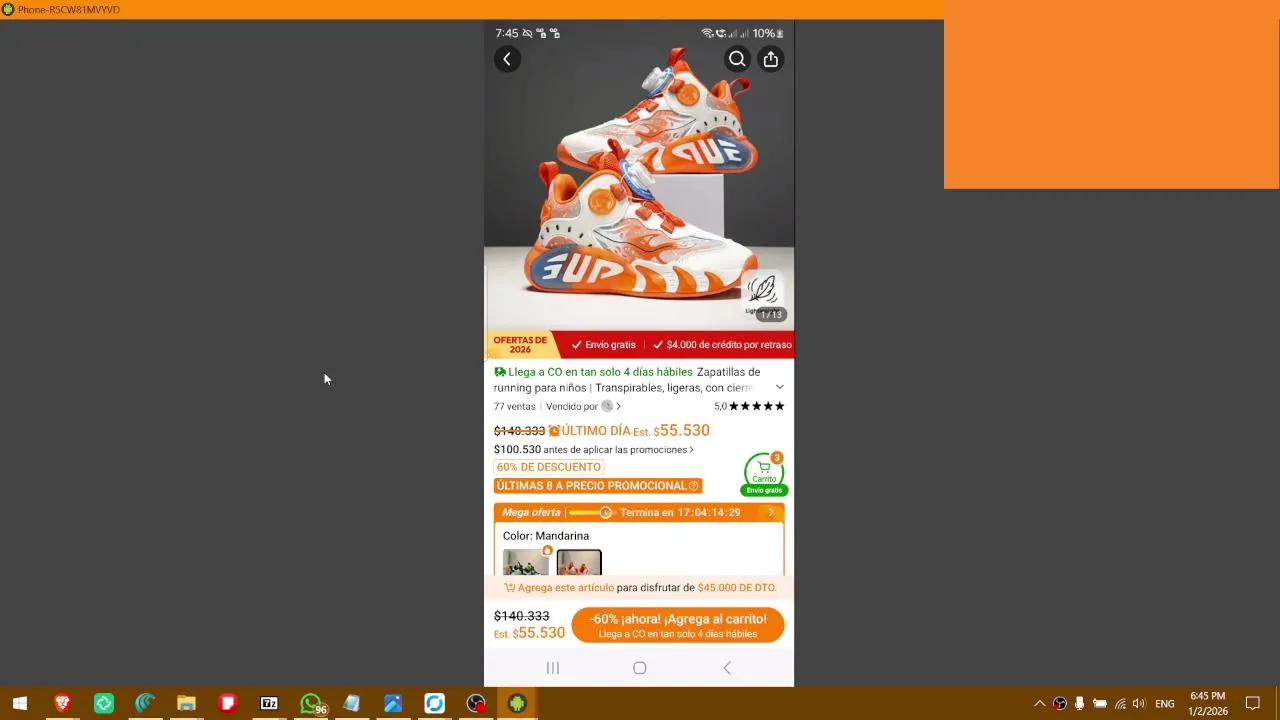1280x720 pixels.
Task: Tap the 77 ventas text
Action: pos(515,407)
